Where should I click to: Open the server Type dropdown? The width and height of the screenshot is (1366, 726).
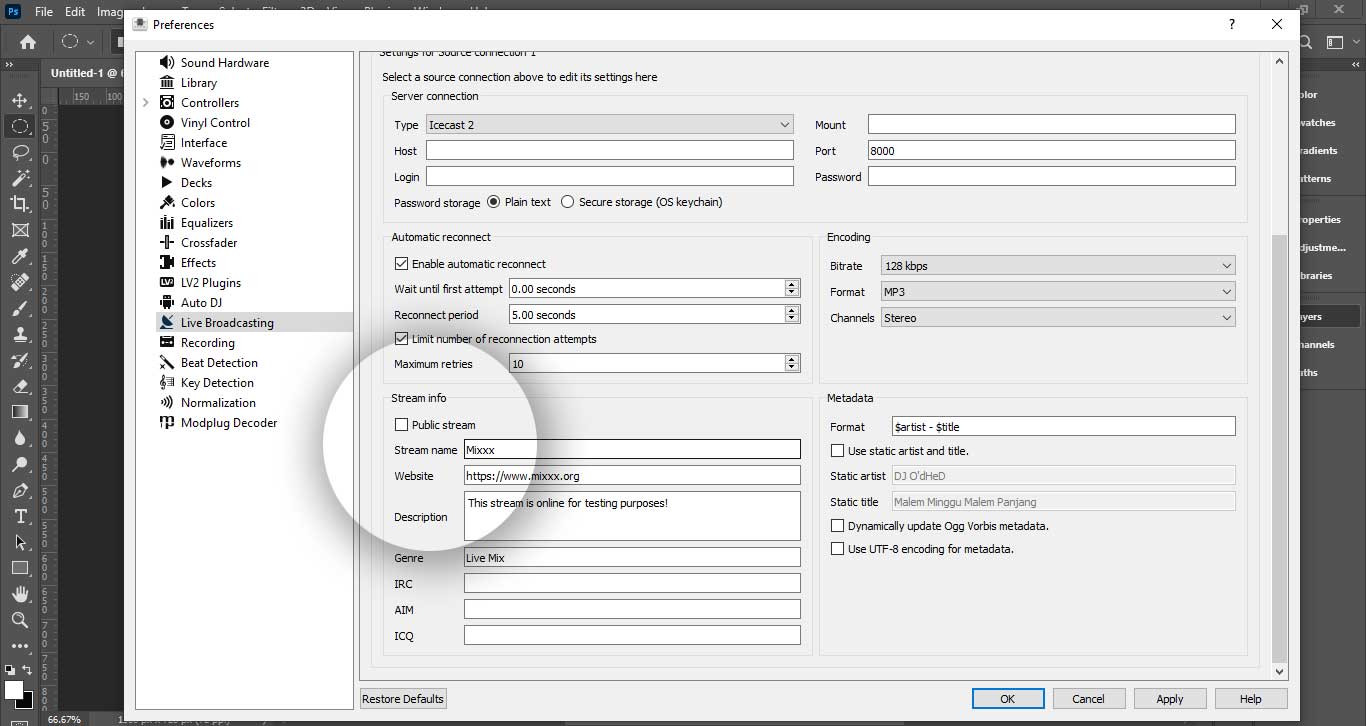[609, 125]
